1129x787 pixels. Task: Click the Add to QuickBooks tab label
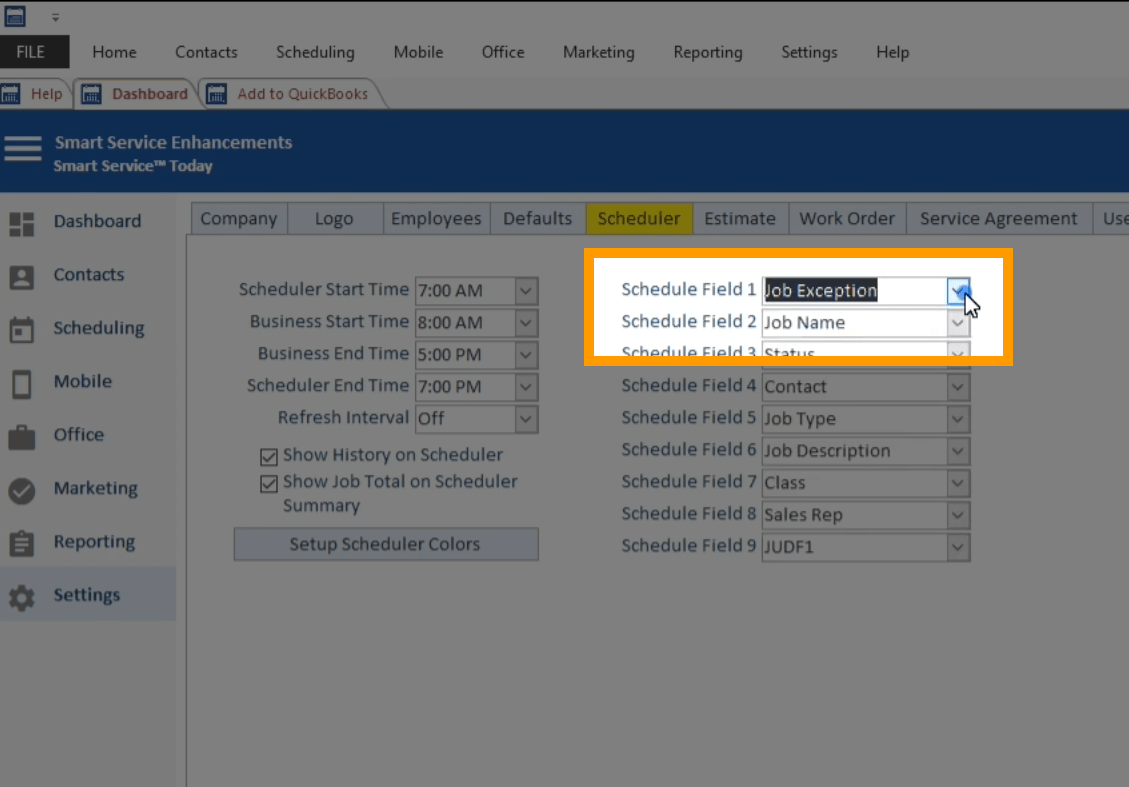click(x=302, y=94)
